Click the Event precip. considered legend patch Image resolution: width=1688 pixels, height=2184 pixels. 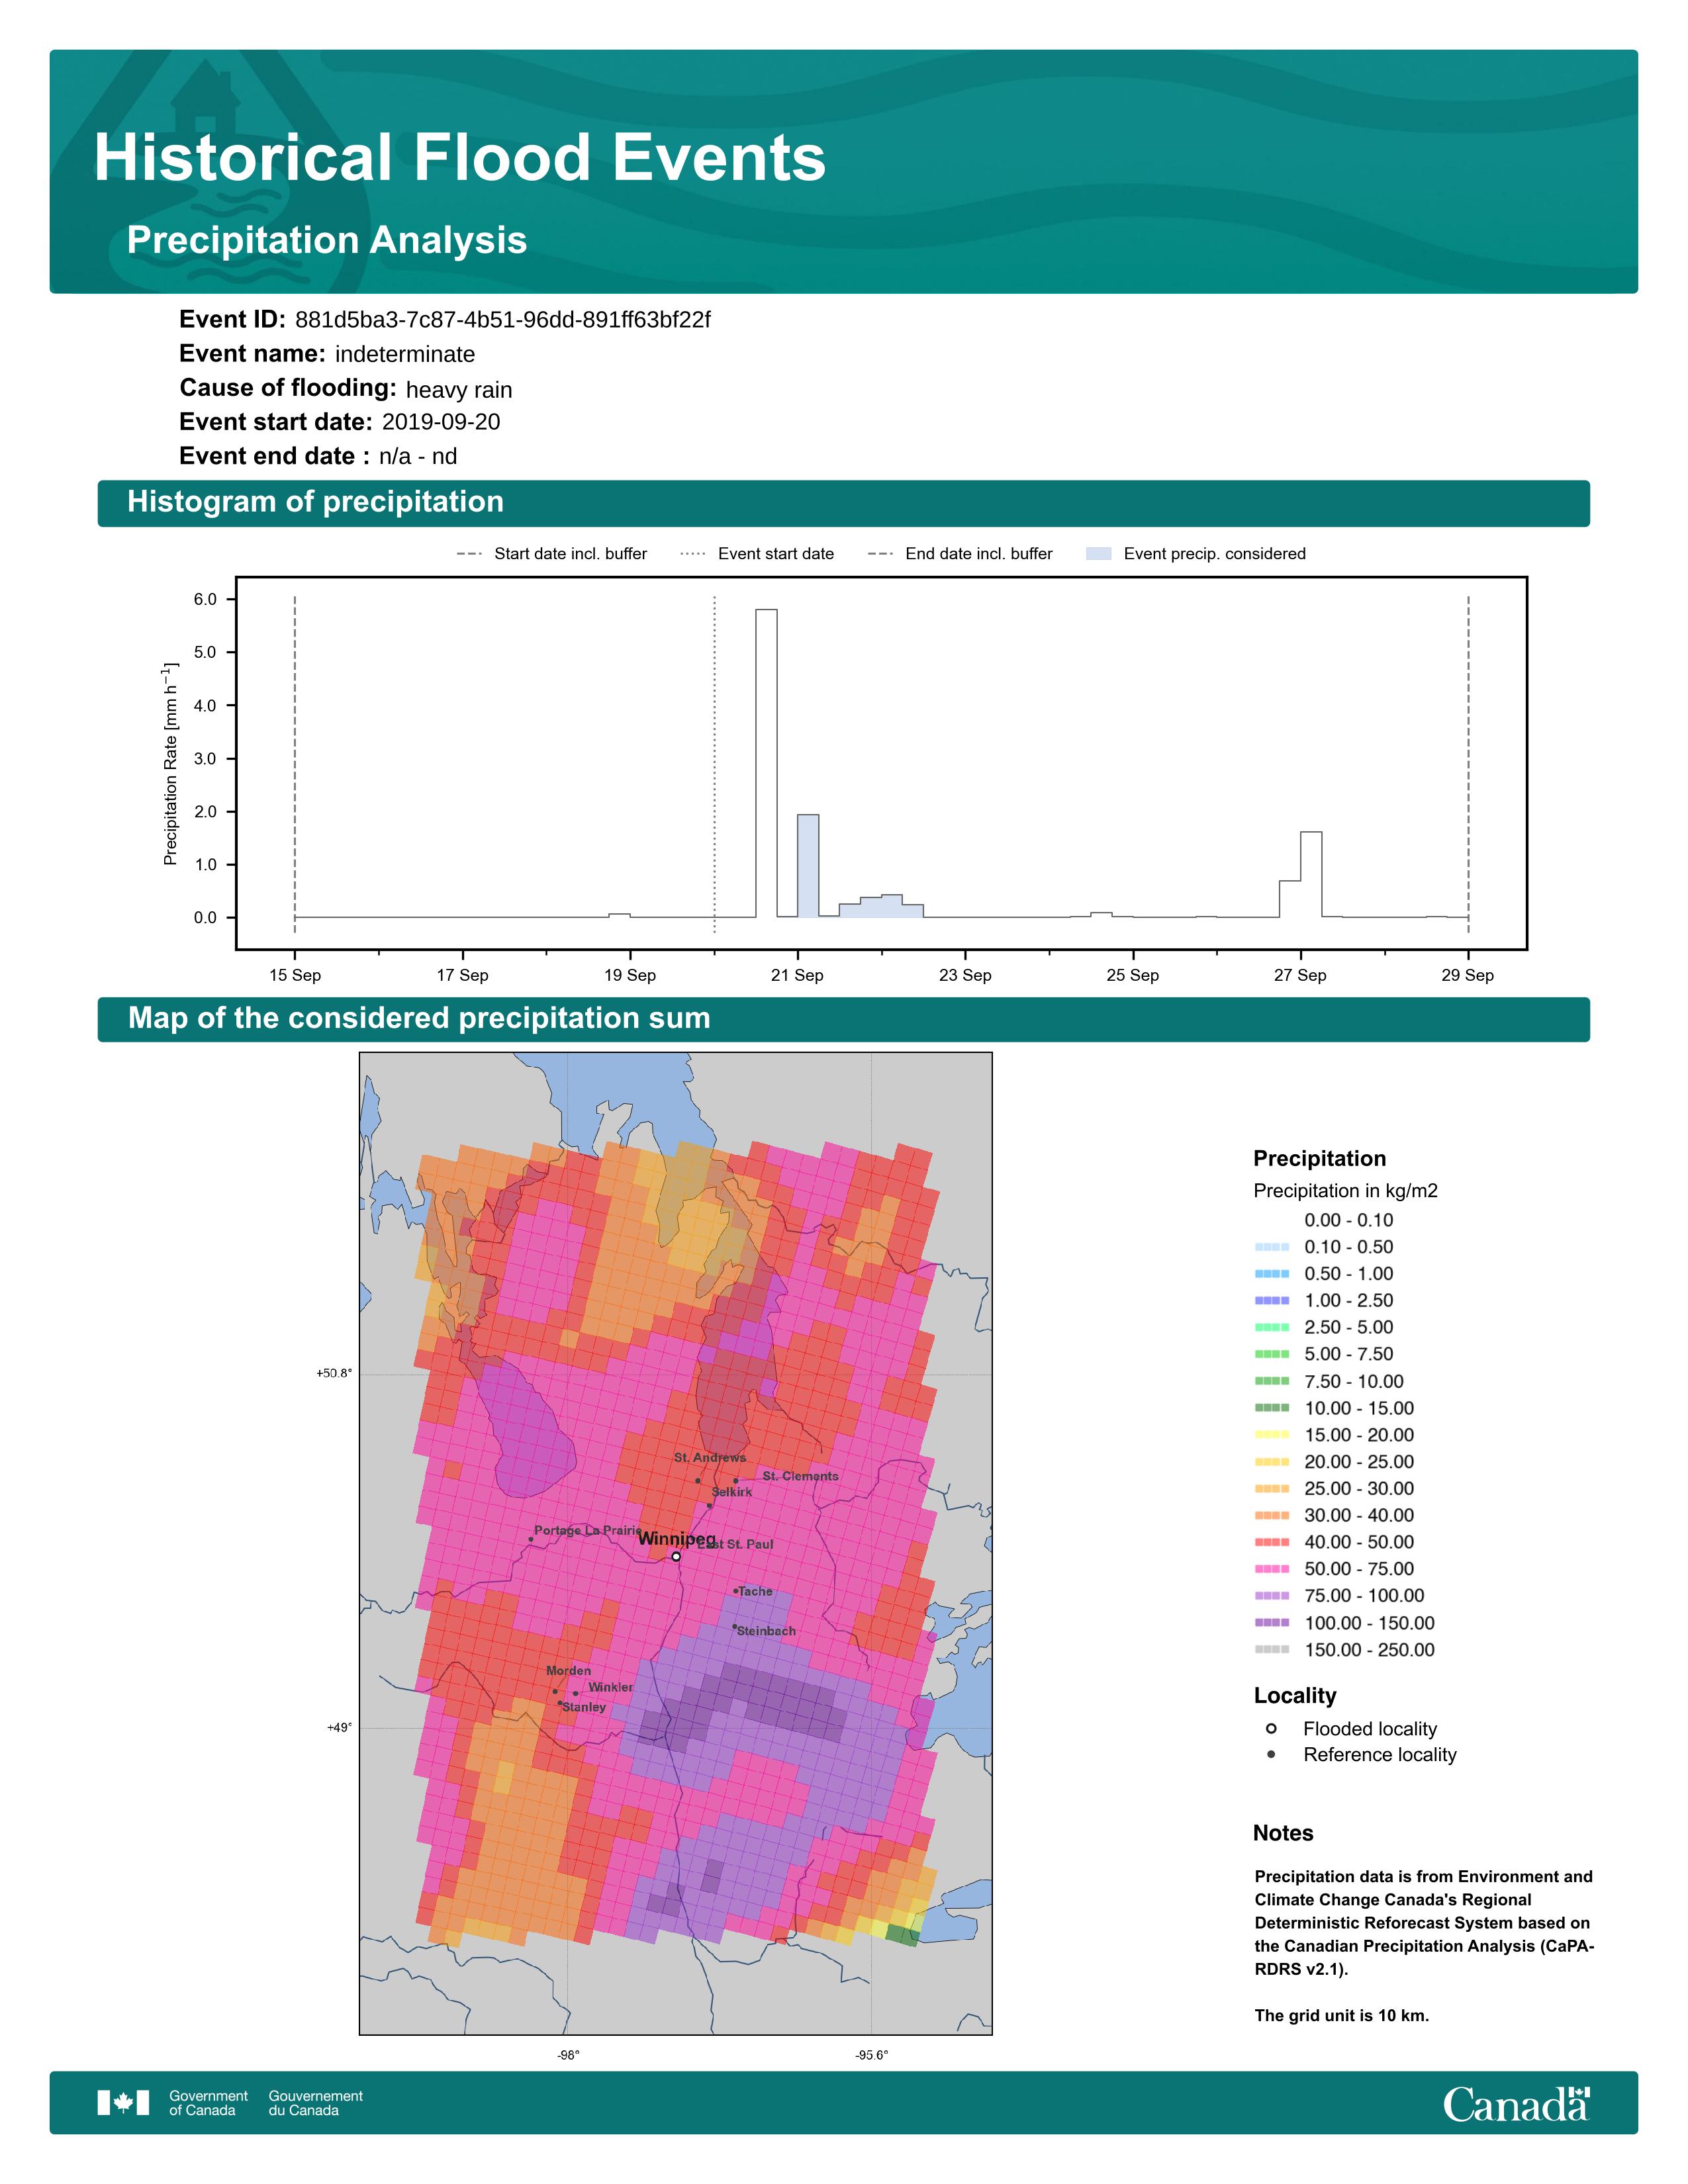[x=1098, y=554]
